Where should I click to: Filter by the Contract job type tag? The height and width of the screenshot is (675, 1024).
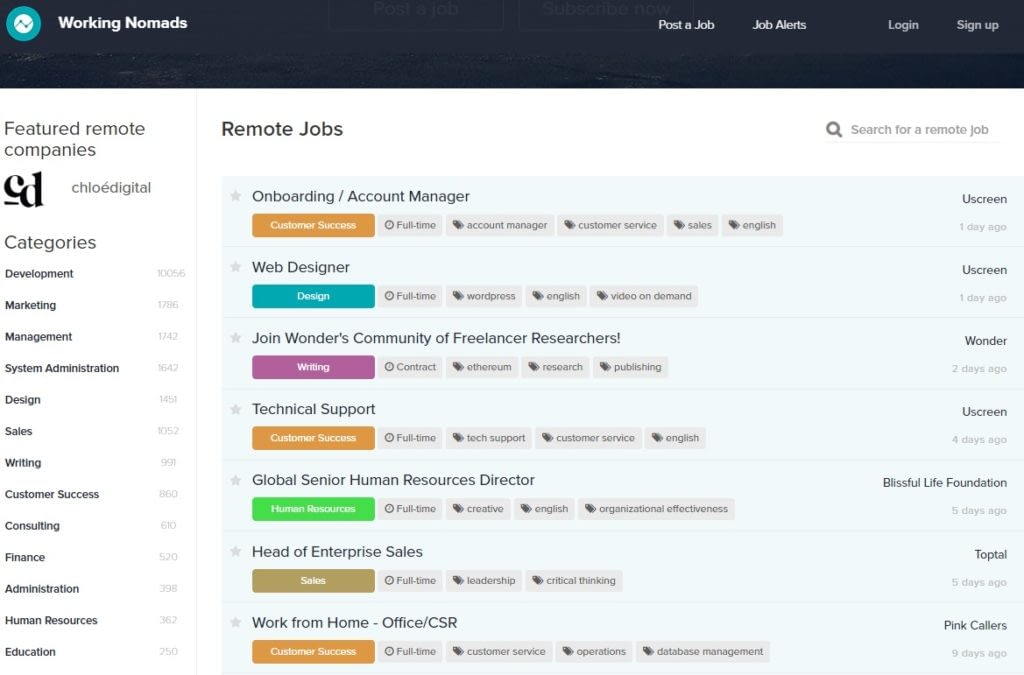point(410,367)
